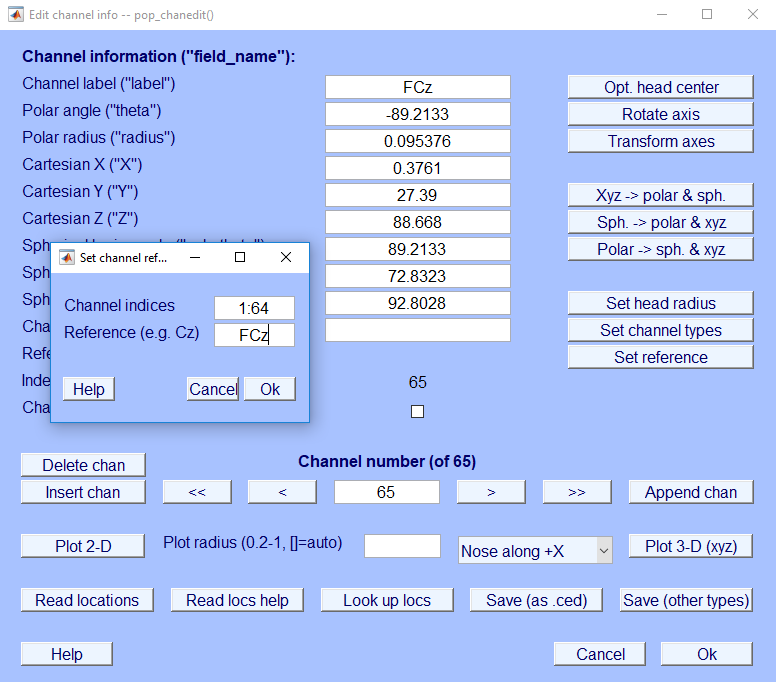776x682 pixels.
Task: Toggle the checkbox below index 65
Action: pyautogui.click(x=418, y=411)
